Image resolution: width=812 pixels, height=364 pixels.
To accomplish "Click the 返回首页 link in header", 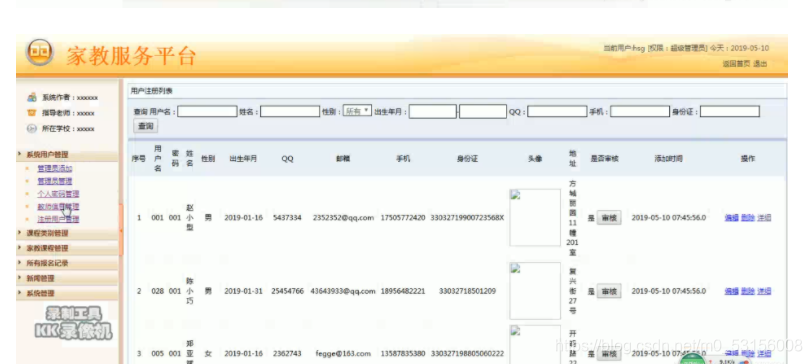I will click(x=736, y=64).
